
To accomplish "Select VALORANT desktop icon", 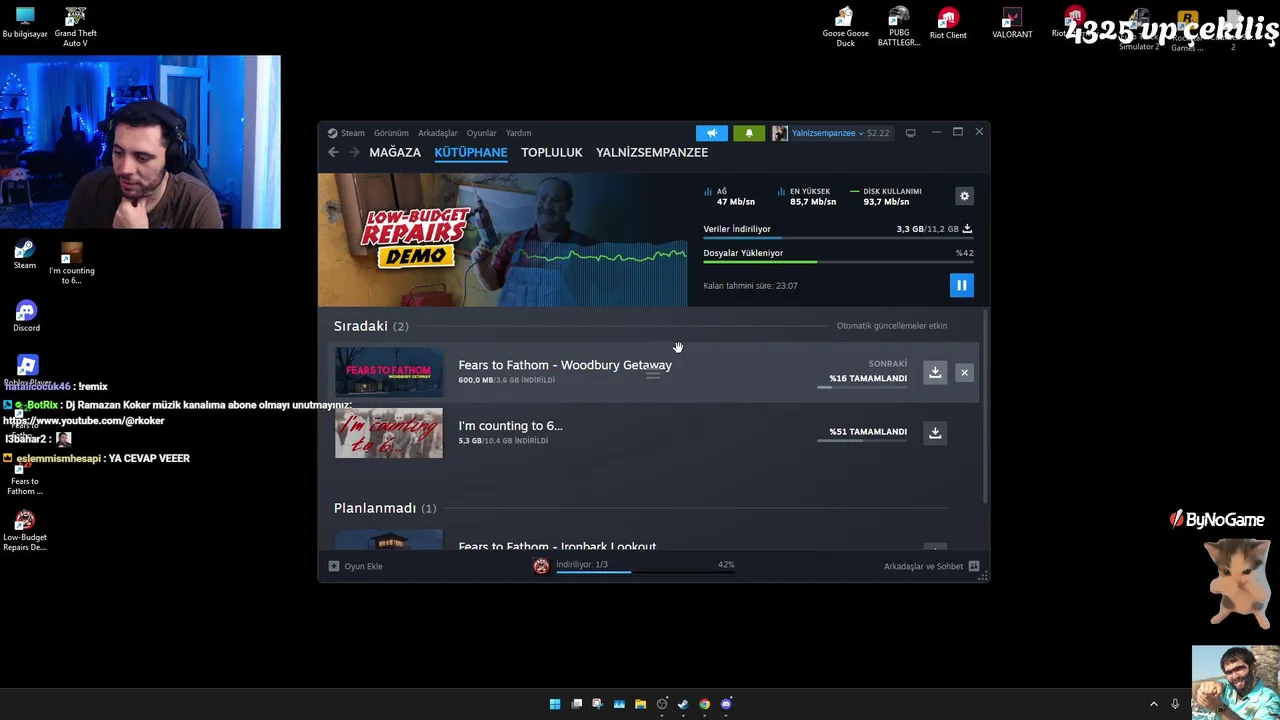I will [1012, 24].
